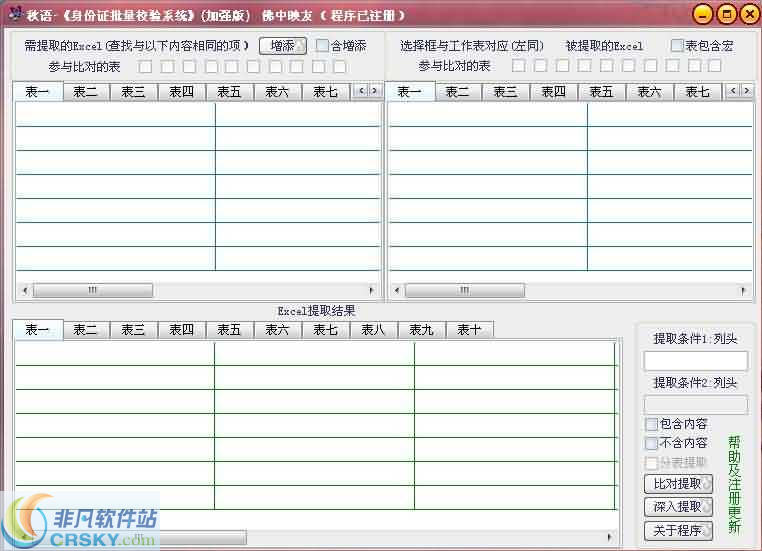Select 表一 tab in right Excel panel

click(410, 91)
